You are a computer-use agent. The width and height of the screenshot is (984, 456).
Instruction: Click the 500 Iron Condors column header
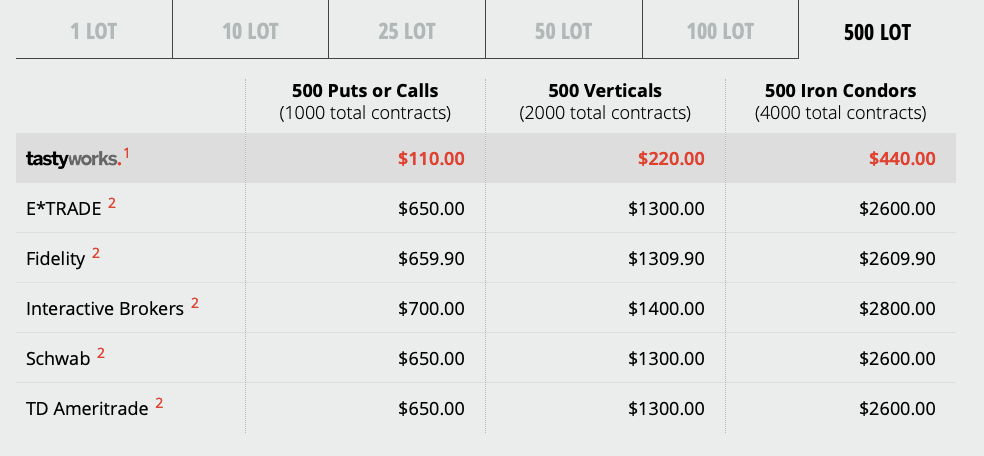tap(840, 102)
